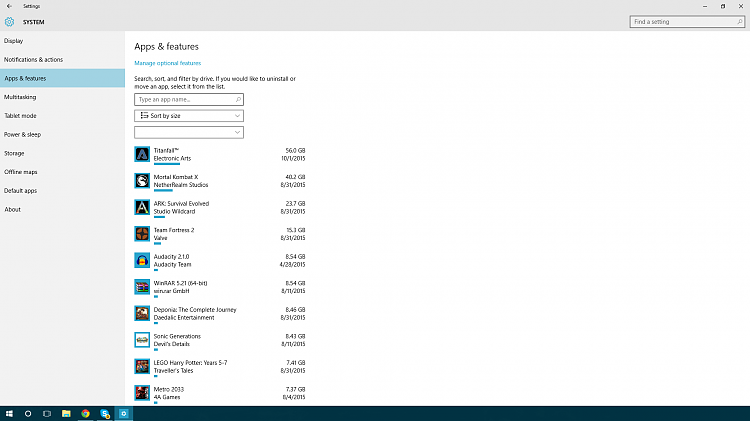
Task: Click the Find a setting search box
Action: 687,22
